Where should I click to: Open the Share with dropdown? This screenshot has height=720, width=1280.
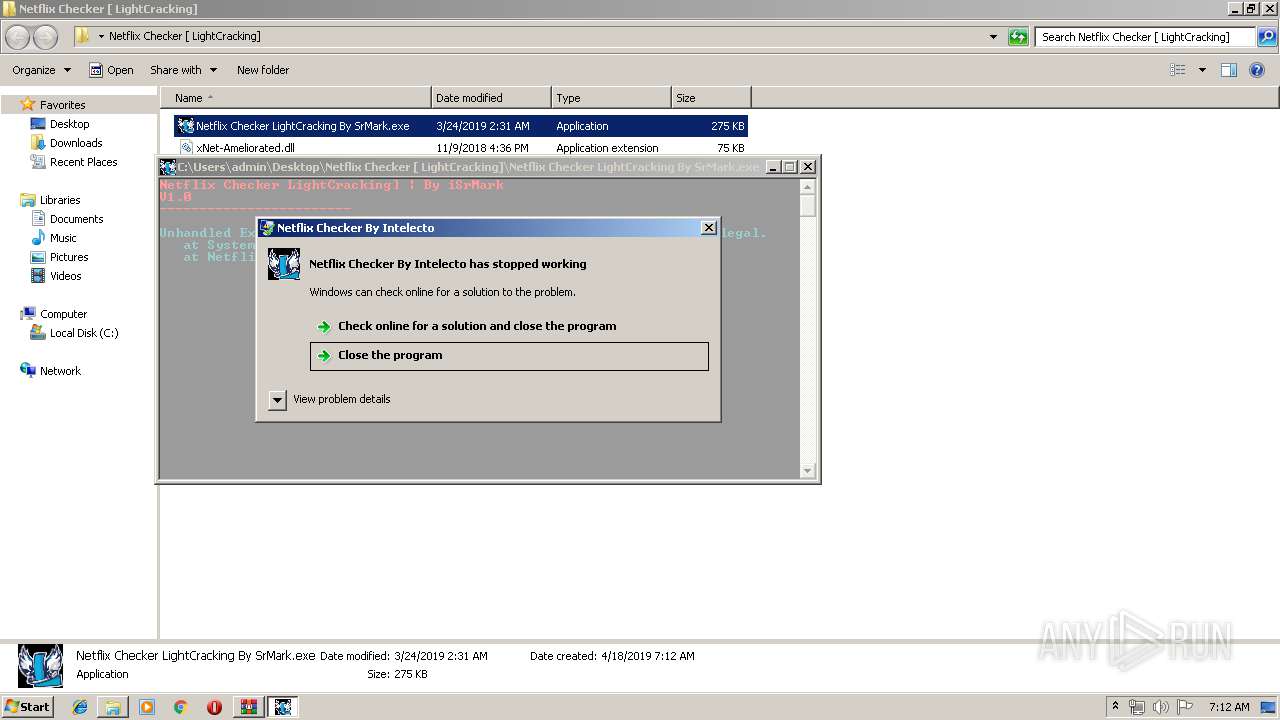click(x=183, y=70)
